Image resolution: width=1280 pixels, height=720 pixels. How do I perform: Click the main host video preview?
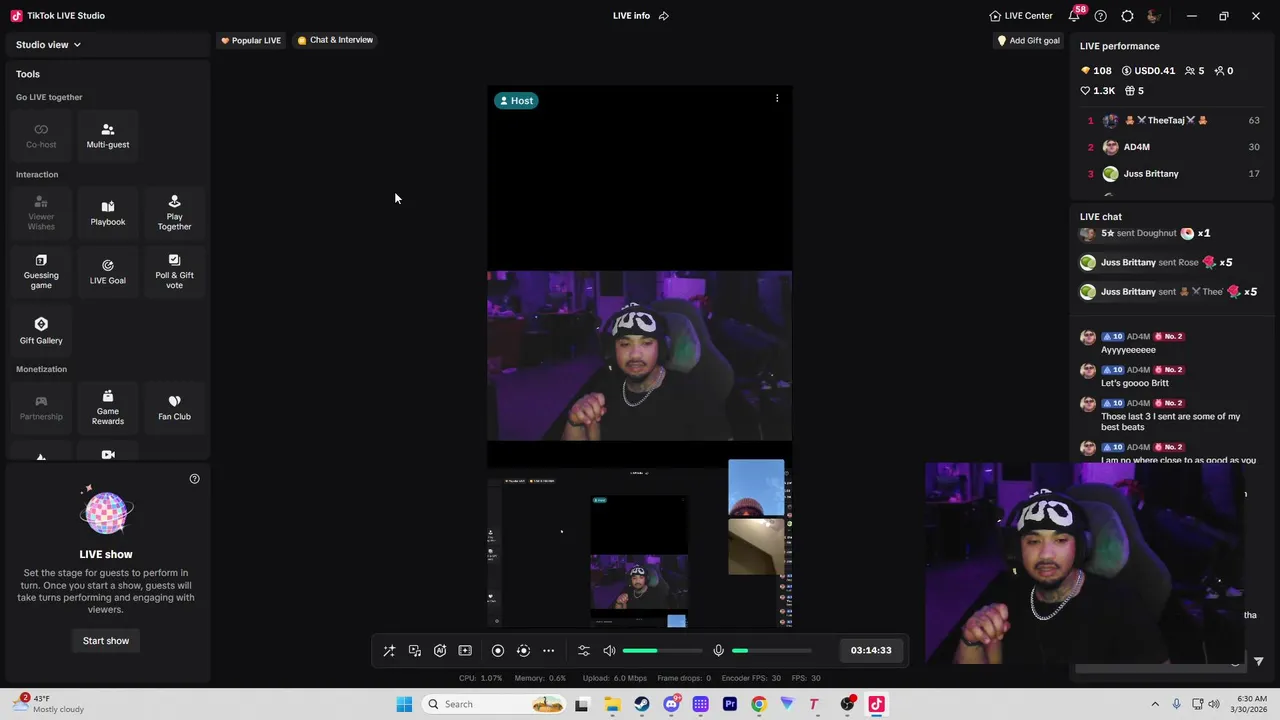point(639,355)
